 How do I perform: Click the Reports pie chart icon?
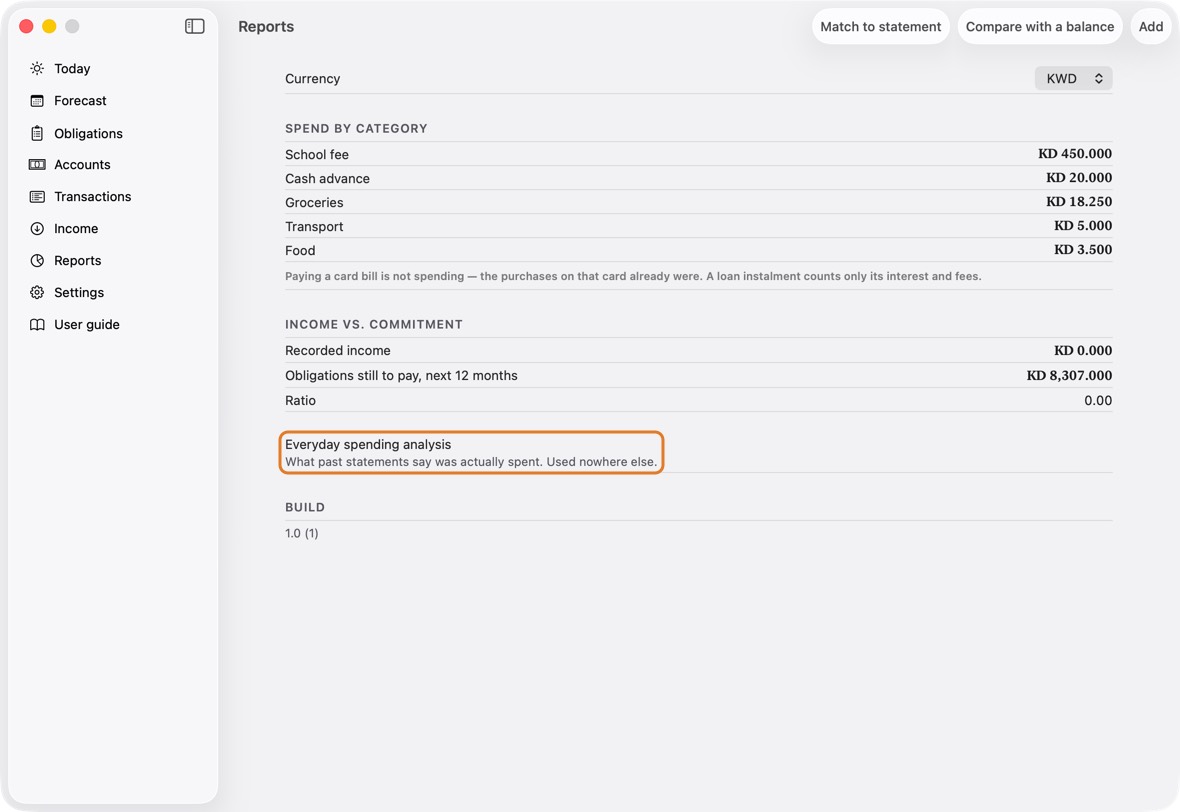[x=37, y=260]
